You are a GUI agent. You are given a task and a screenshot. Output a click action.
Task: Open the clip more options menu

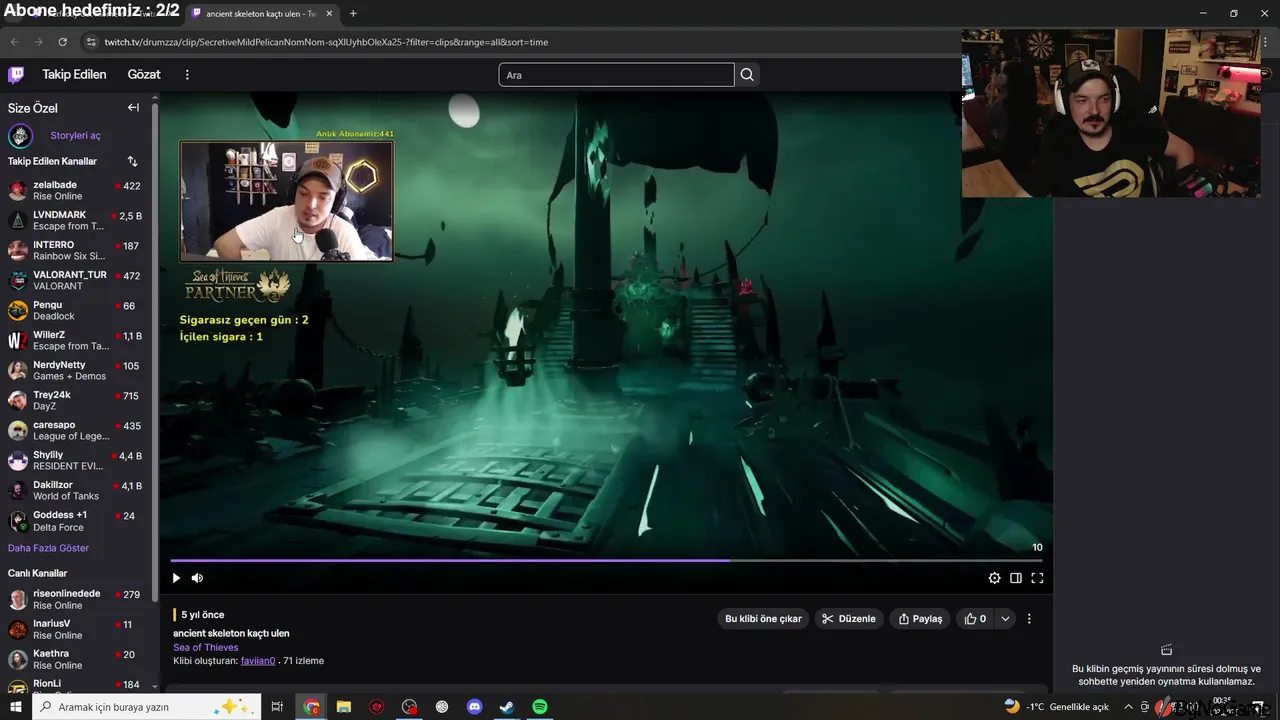[1029, 619]
